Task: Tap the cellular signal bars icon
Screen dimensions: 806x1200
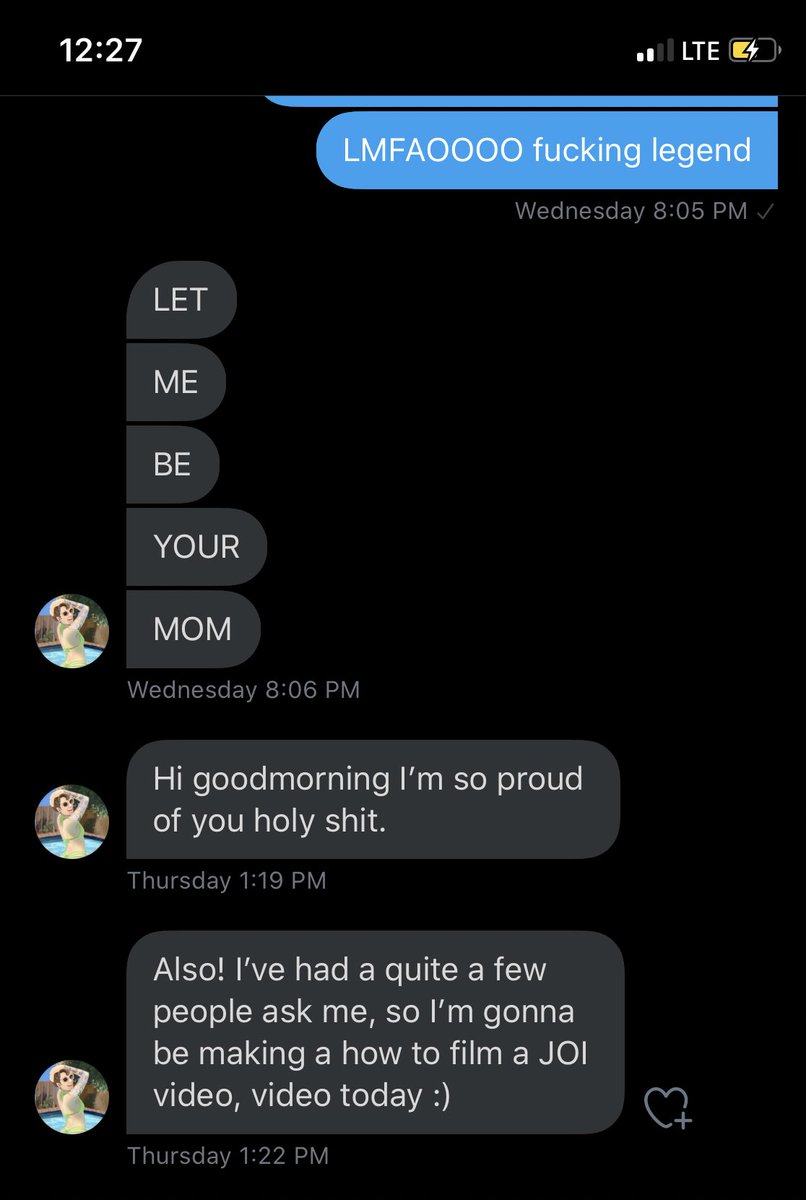Action: tap(655, 51)
